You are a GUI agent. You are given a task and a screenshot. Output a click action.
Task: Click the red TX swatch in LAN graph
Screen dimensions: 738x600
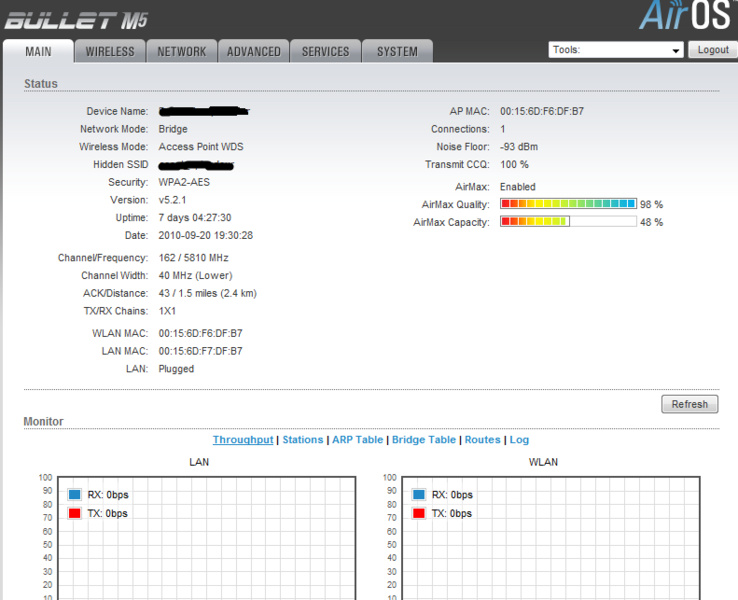74,513
